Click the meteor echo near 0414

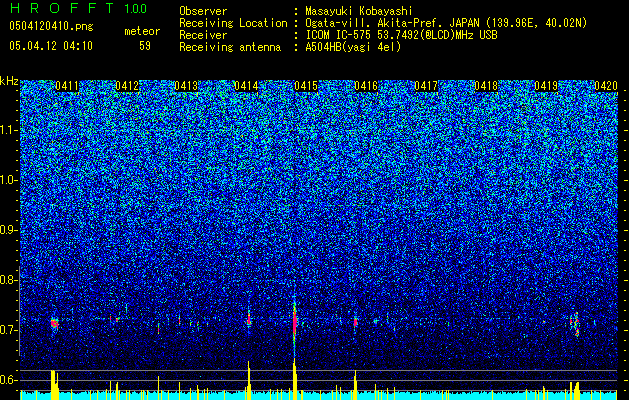coord(249,319)
